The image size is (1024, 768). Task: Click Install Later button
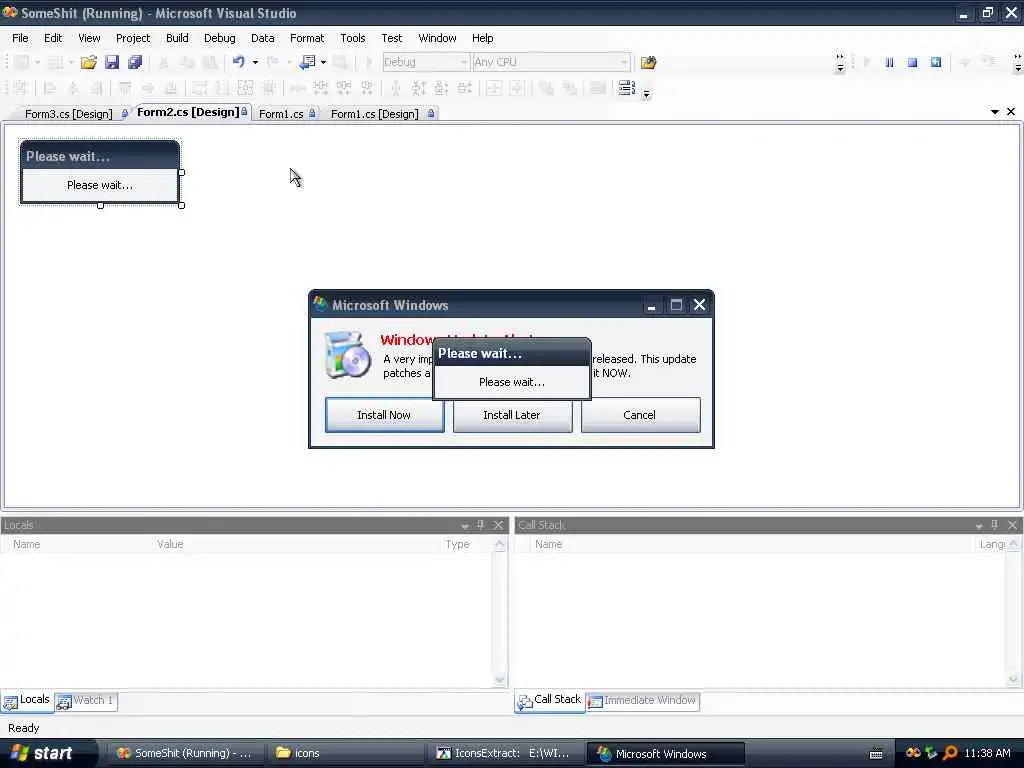point(512,415)
